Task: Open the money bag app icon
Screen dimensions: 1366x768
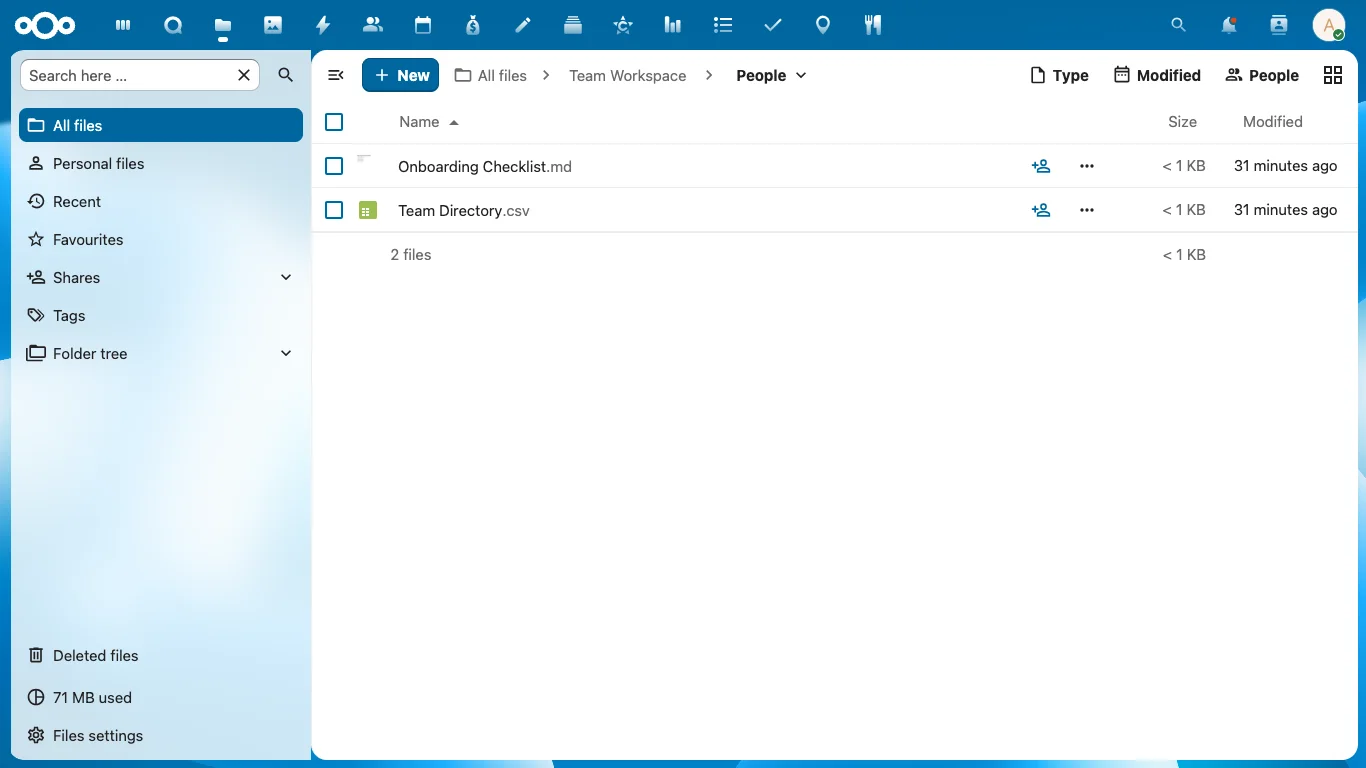Action: pyautogui.click(x=473, y=25)
